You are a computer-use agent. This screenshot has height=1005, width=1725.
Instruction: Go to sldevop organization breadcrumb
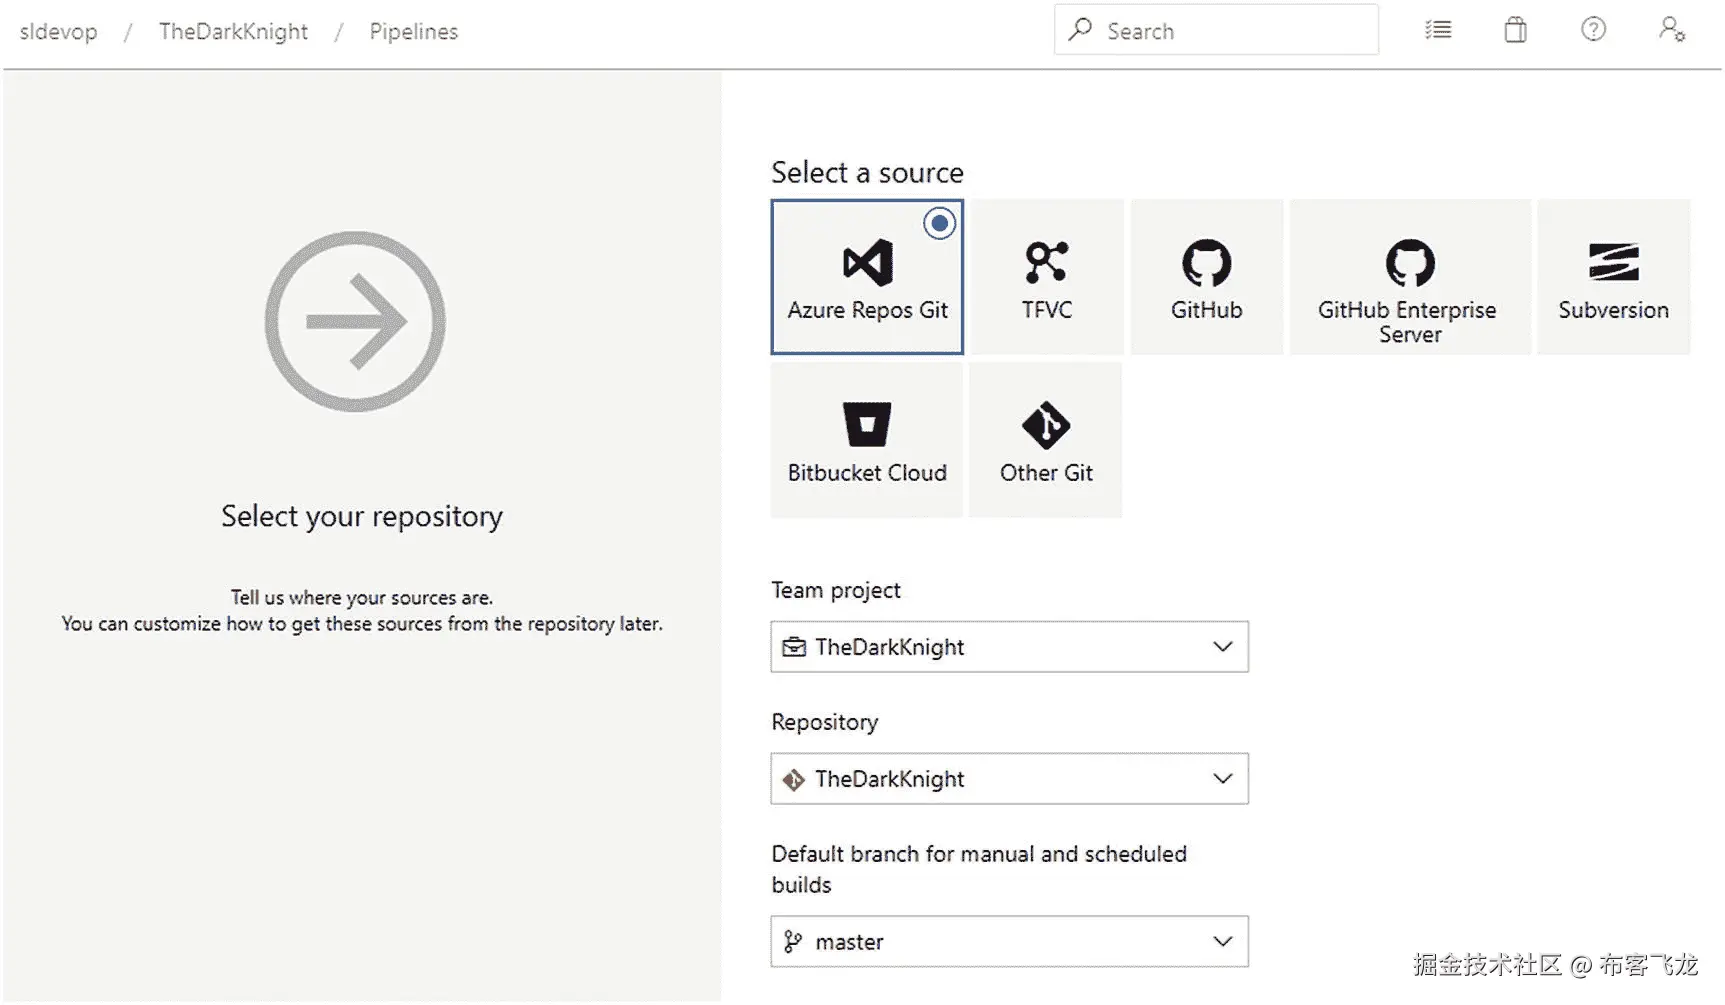point(59,32)
